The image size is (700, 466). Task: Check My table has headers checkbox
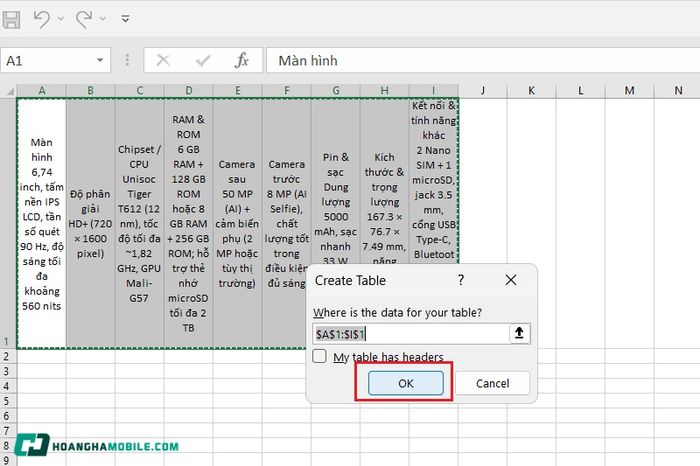[x=319, y=356]
